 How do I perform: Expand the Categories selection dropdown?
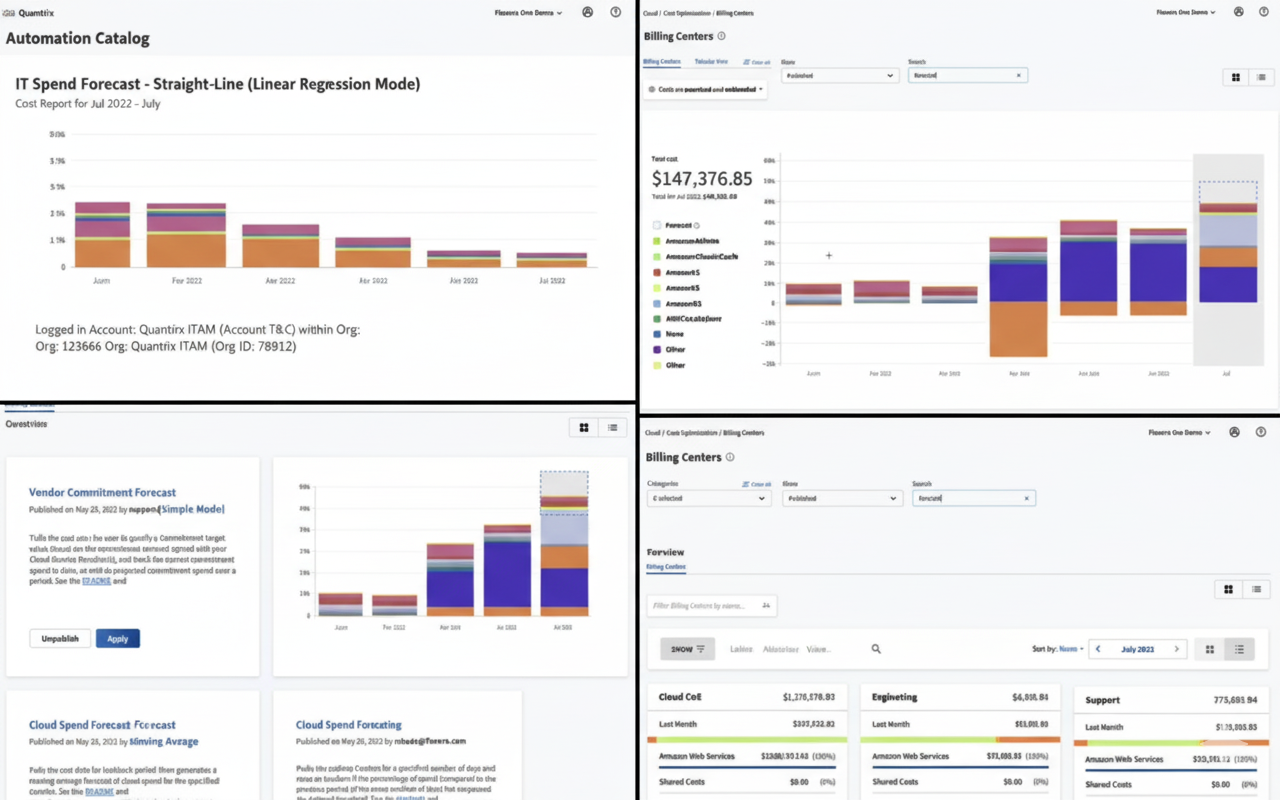coord(708,497)
